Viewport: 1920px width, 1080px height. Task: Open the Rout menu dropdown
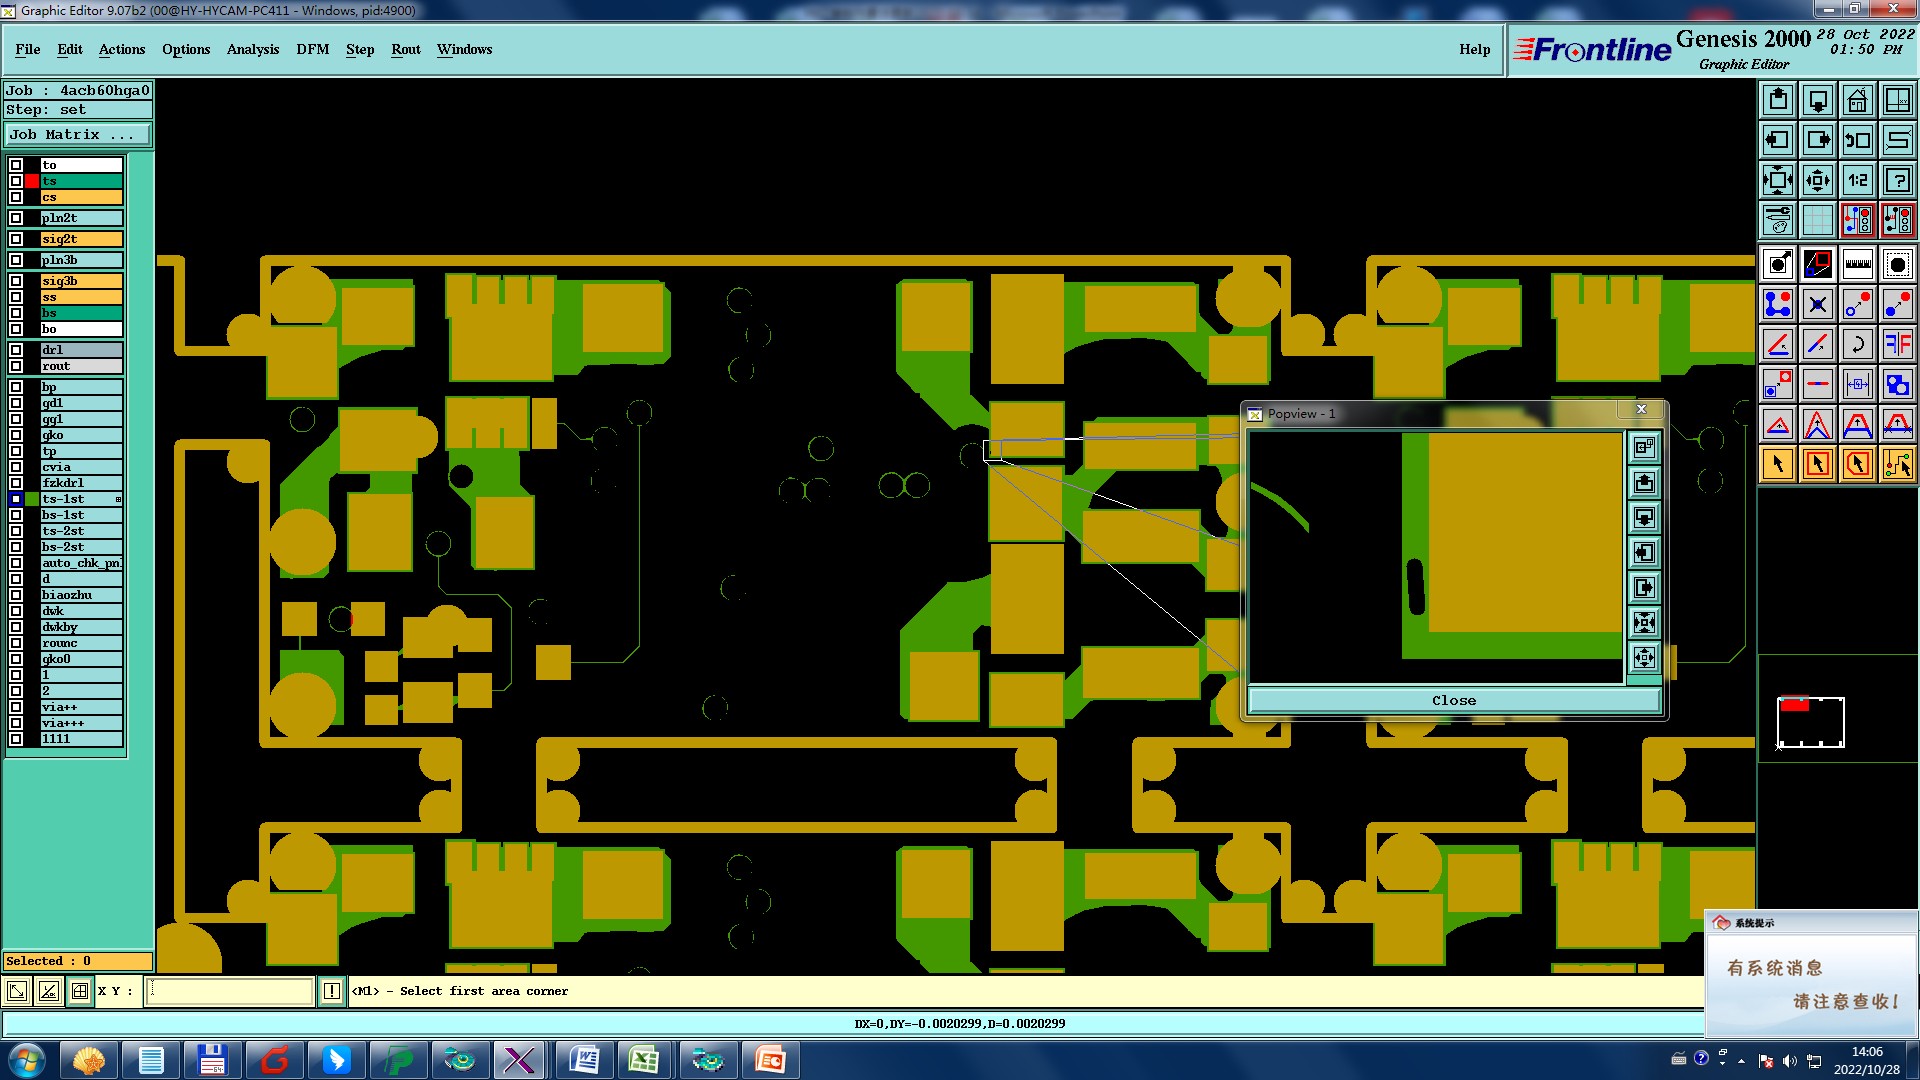(405, 49)
